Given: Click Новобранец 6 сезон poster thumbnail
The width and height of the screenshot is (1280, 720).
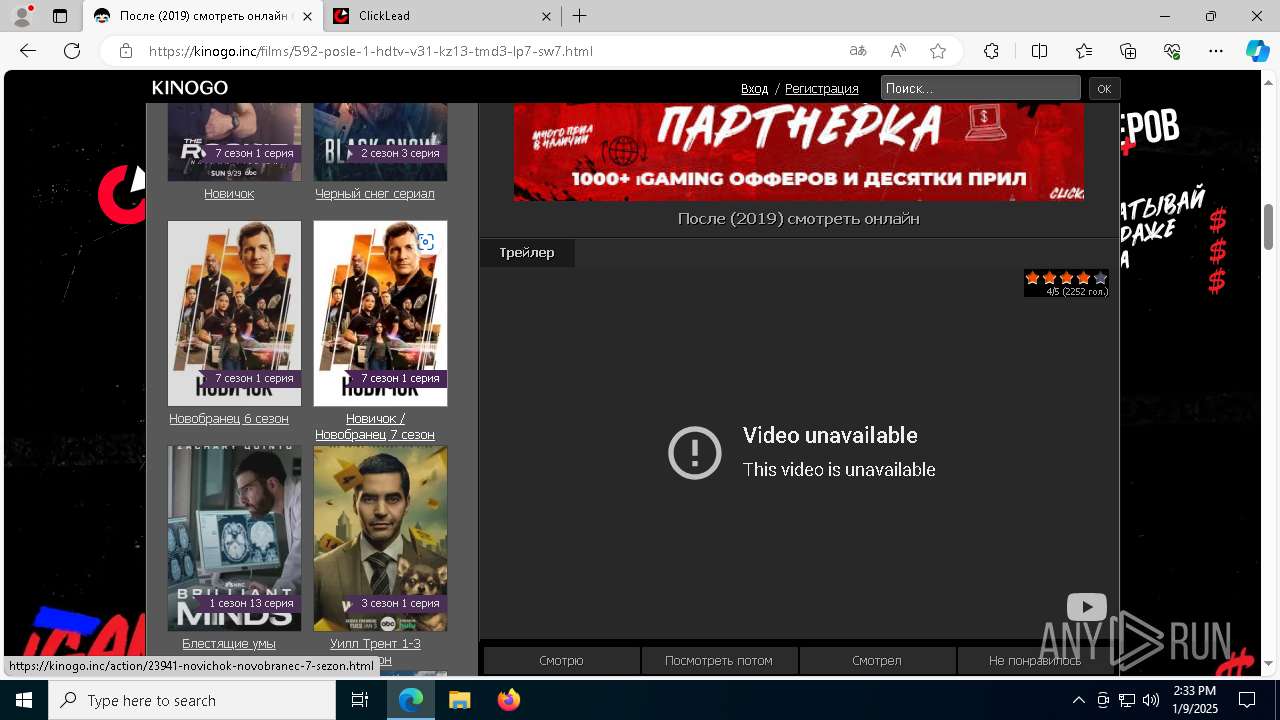Looking at the screenshot, I should (234, 313).
